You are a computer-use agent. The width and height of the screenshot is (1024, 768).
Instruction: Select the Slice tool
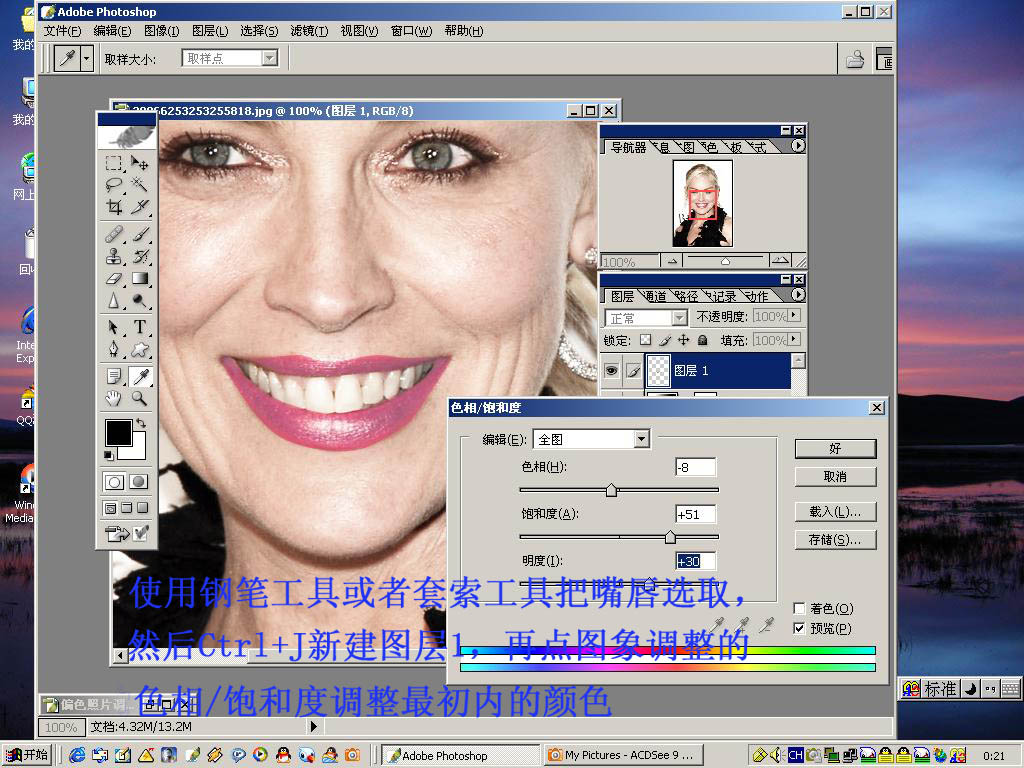tap(139, 207)
